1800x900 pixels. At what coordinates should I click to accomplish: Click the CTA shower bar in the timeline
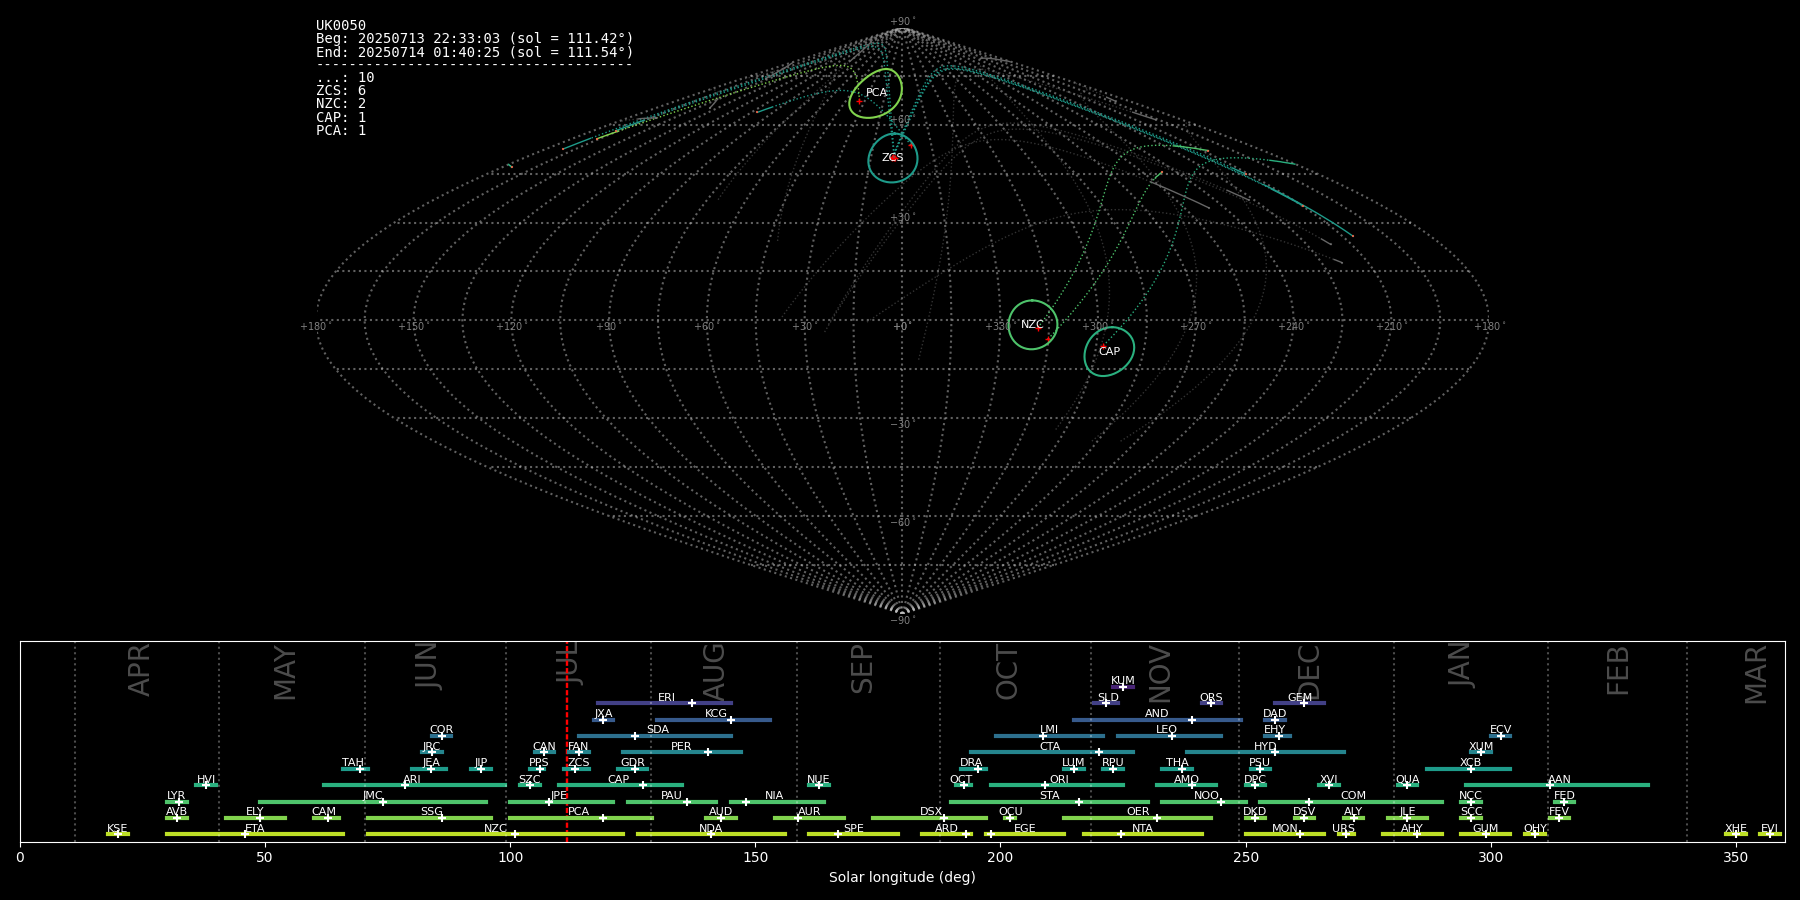click(x=1052, y=752)
